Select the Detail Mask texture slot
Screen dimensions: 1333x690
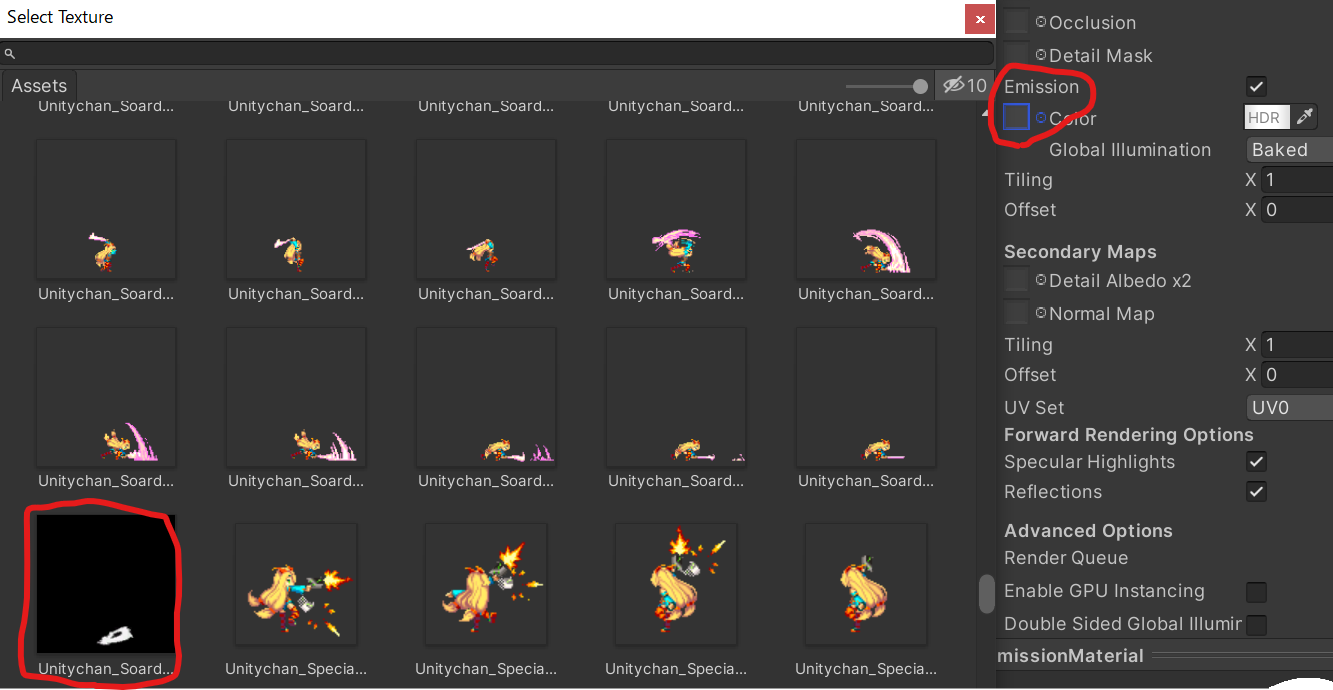pyautogui.click(x=1016, y=55)
